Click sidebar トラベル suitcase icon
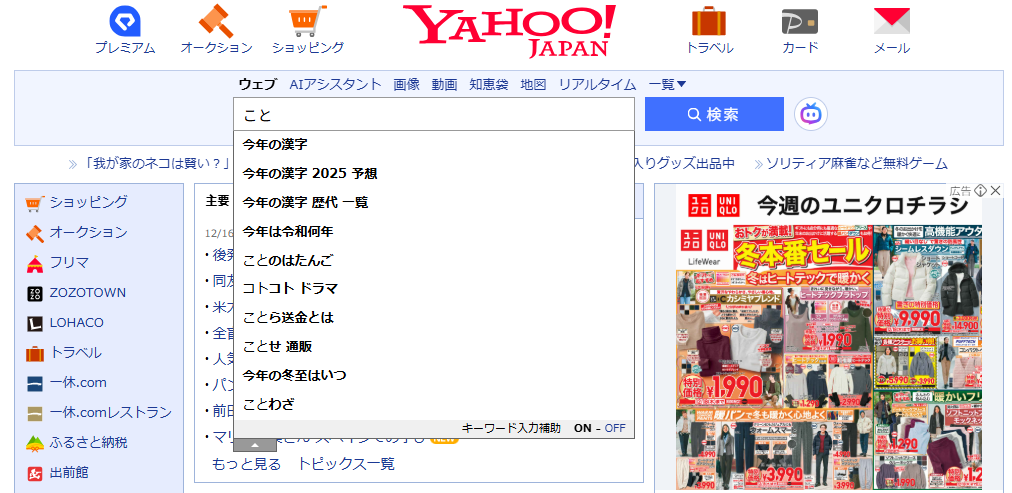This screenshot has height=493, width=1012. pyautogui.click(x=34, y=354)
